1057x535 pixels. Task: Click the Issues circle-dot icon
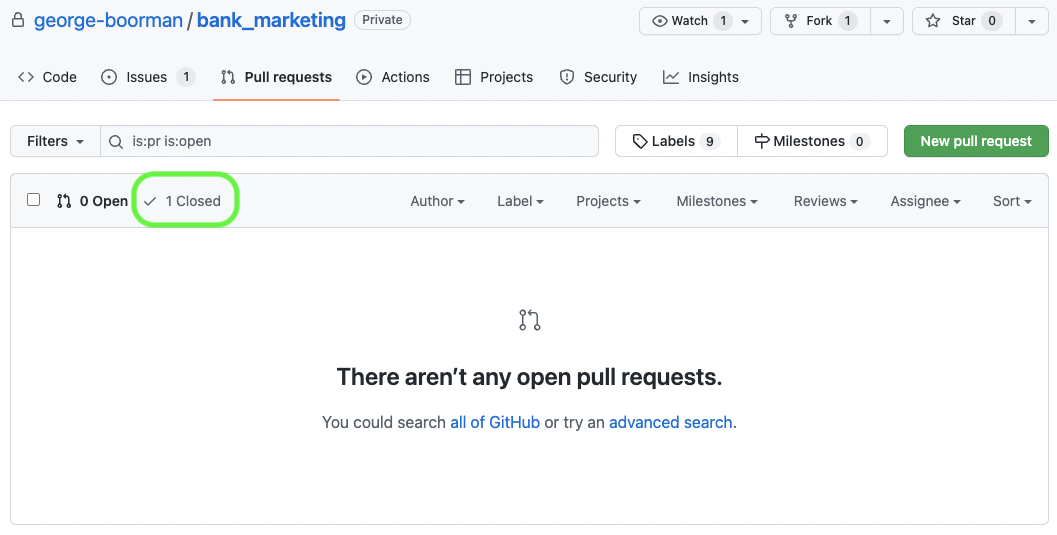coord(109,77)
